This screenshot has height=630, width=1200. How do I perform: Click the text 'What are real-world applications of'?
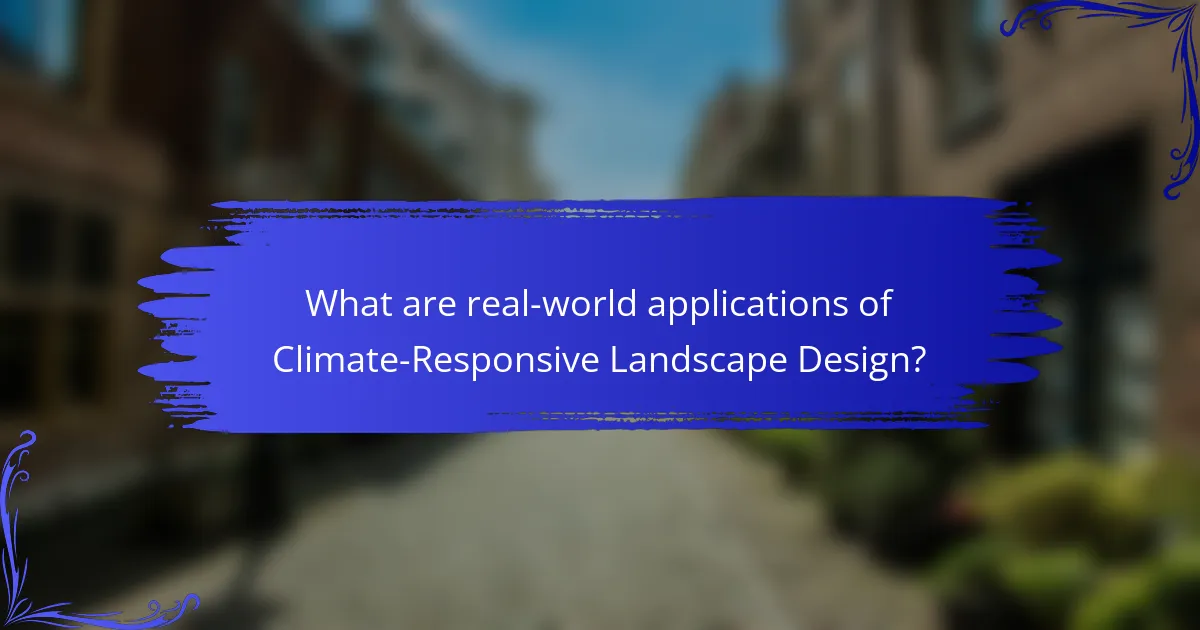point(599,303)
